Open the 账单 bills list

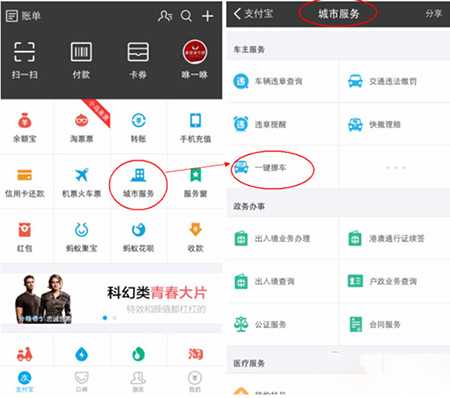[23, 16]
